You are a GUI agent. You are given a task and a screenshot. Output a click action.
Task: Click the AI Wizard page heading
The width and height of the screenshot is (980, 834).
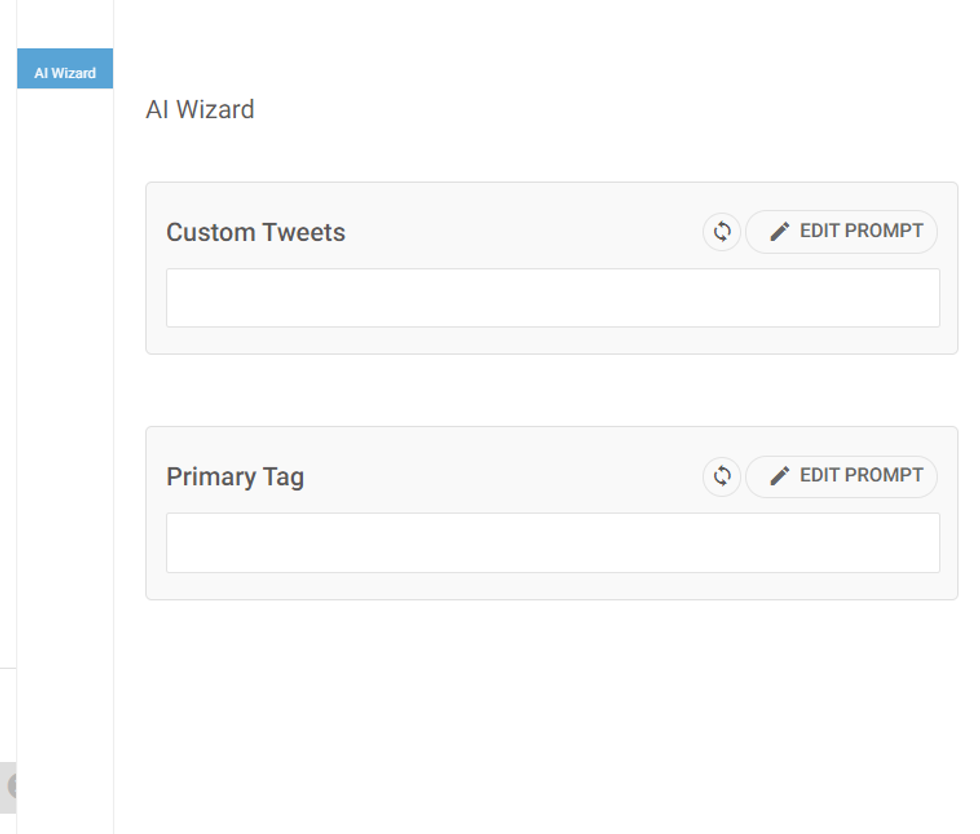pos(200,109)
